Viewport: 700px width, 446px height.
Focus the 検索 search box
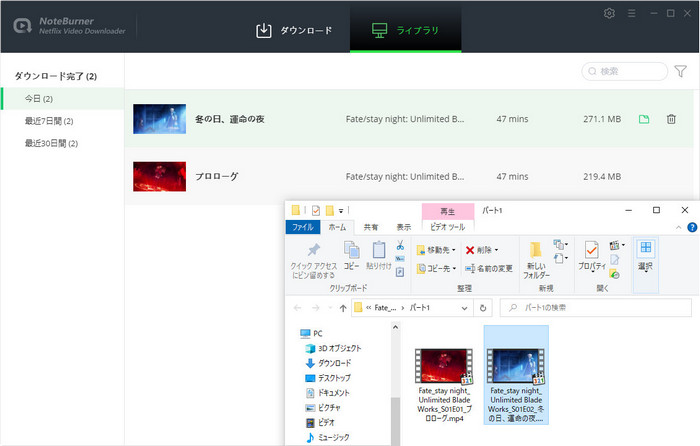pos(625,71)
